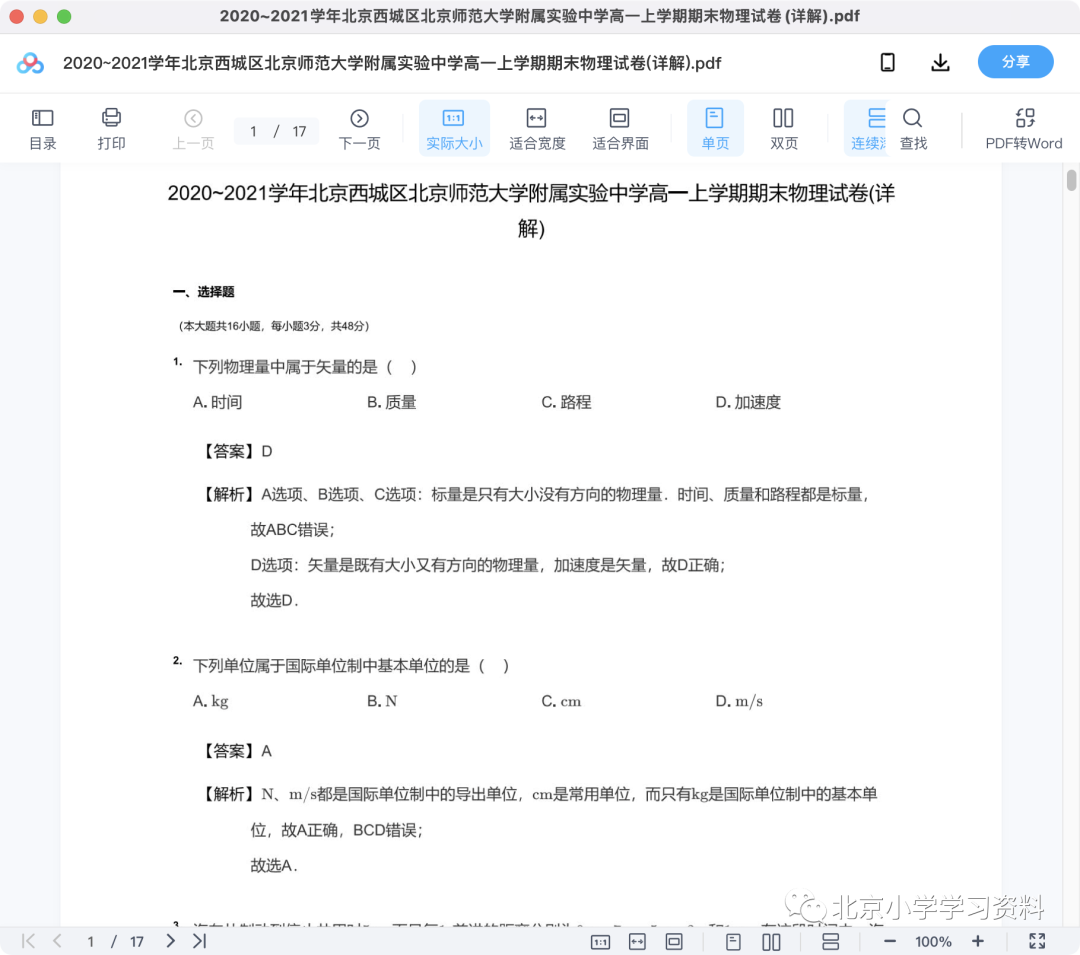The height and width of the screenshot is (955, 1080).
Task: Click 【答案】A text for question 2
Action: tap(236, 751)
